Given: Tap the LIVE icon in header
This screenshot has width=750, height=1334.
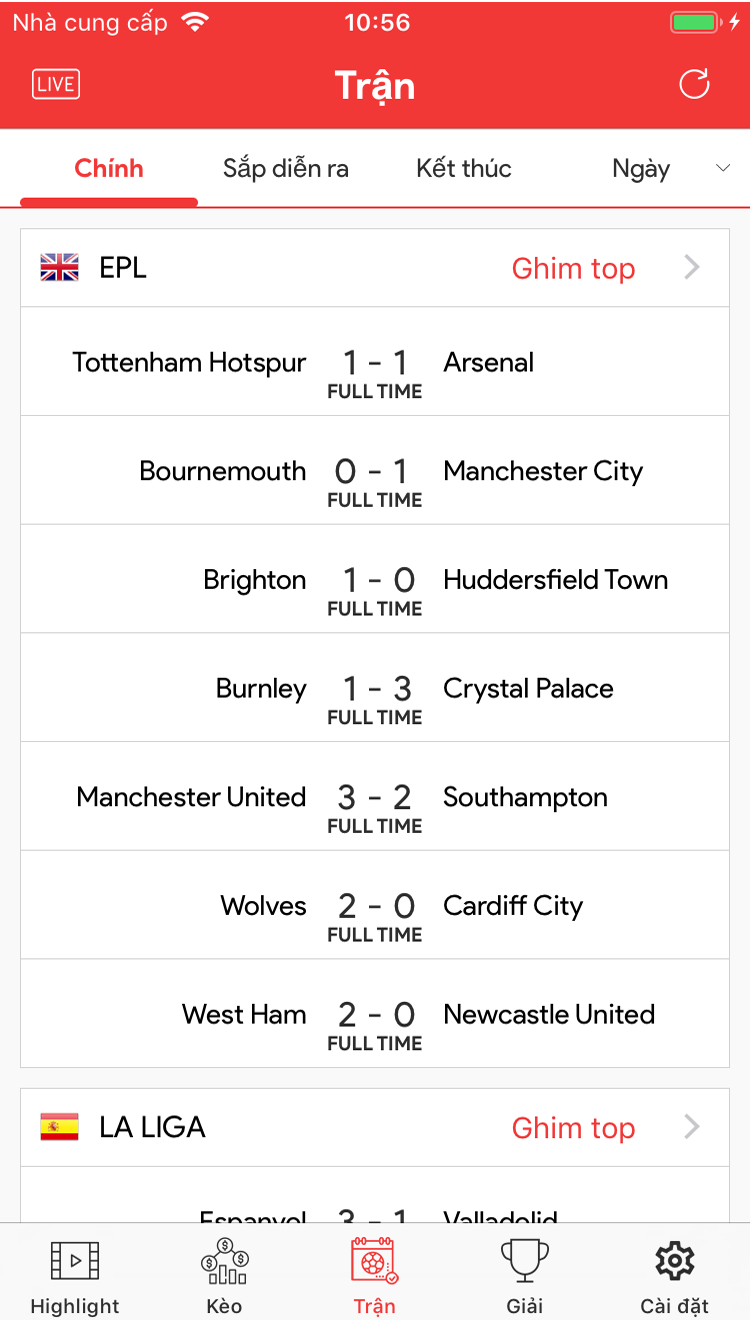Looking at the screenshot, I should [x=56, y=85].
